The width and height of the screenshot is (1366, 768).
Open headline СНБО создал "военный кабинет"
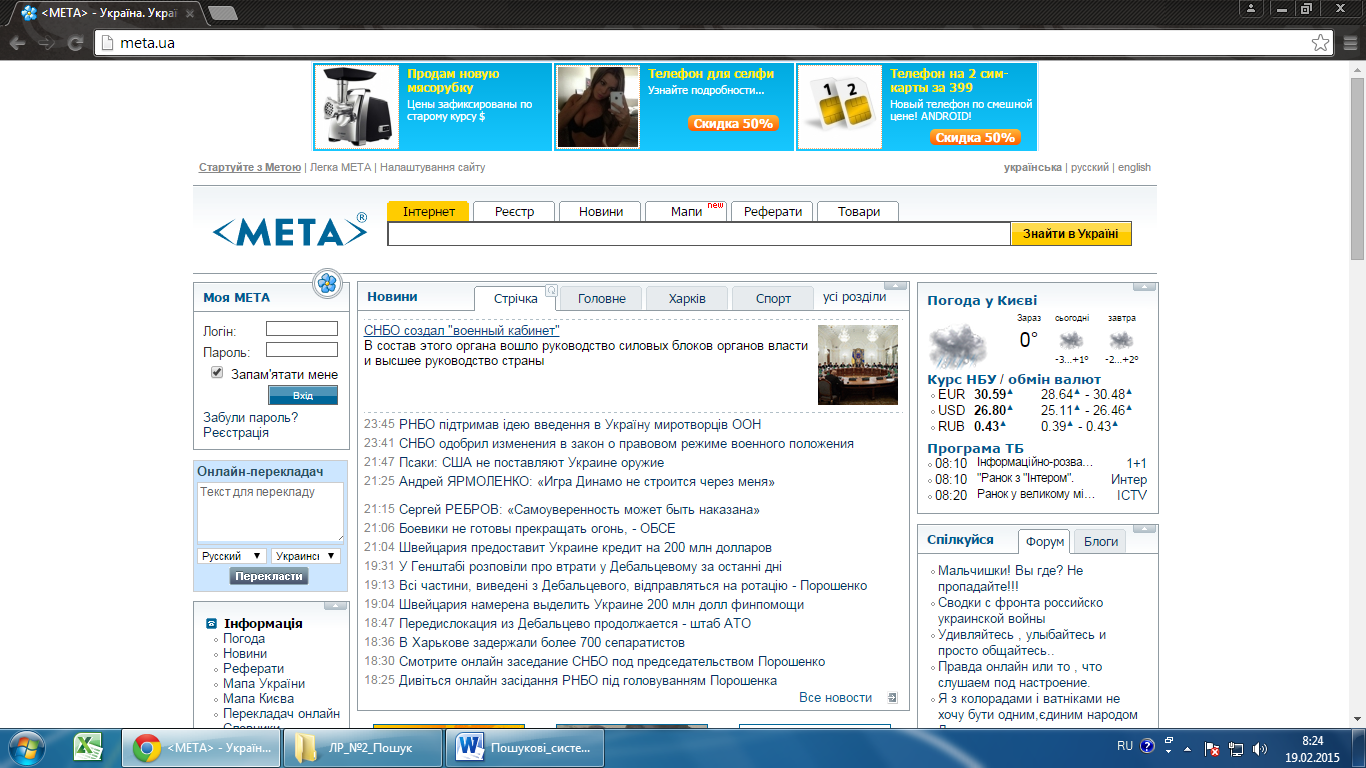[x=462, y=330]
